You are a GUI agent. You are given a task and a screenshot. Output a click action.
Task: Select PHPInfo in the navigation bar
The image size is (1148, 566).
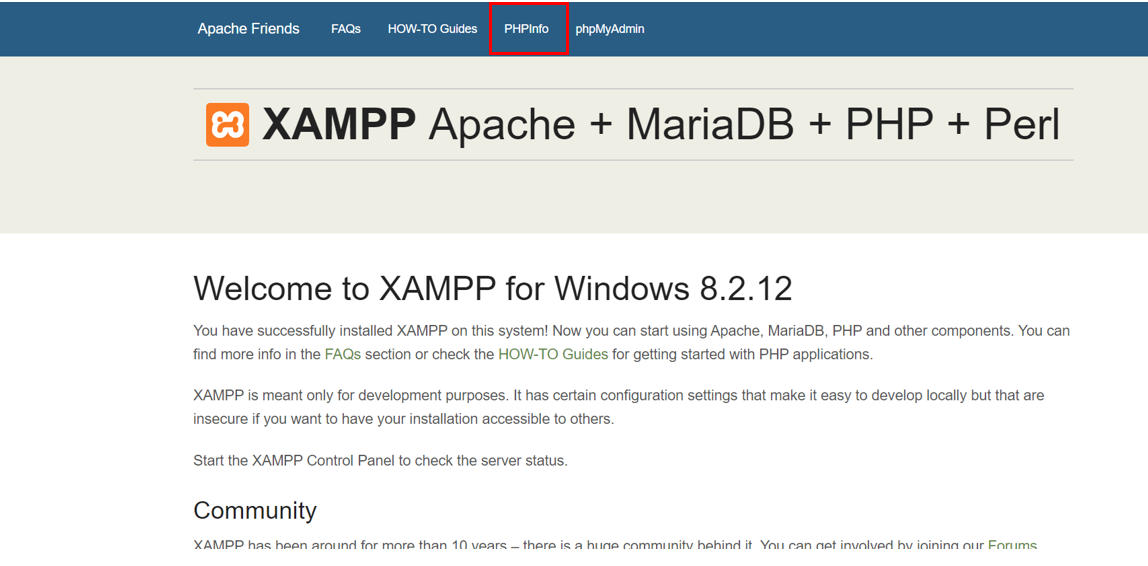point(526,29)
